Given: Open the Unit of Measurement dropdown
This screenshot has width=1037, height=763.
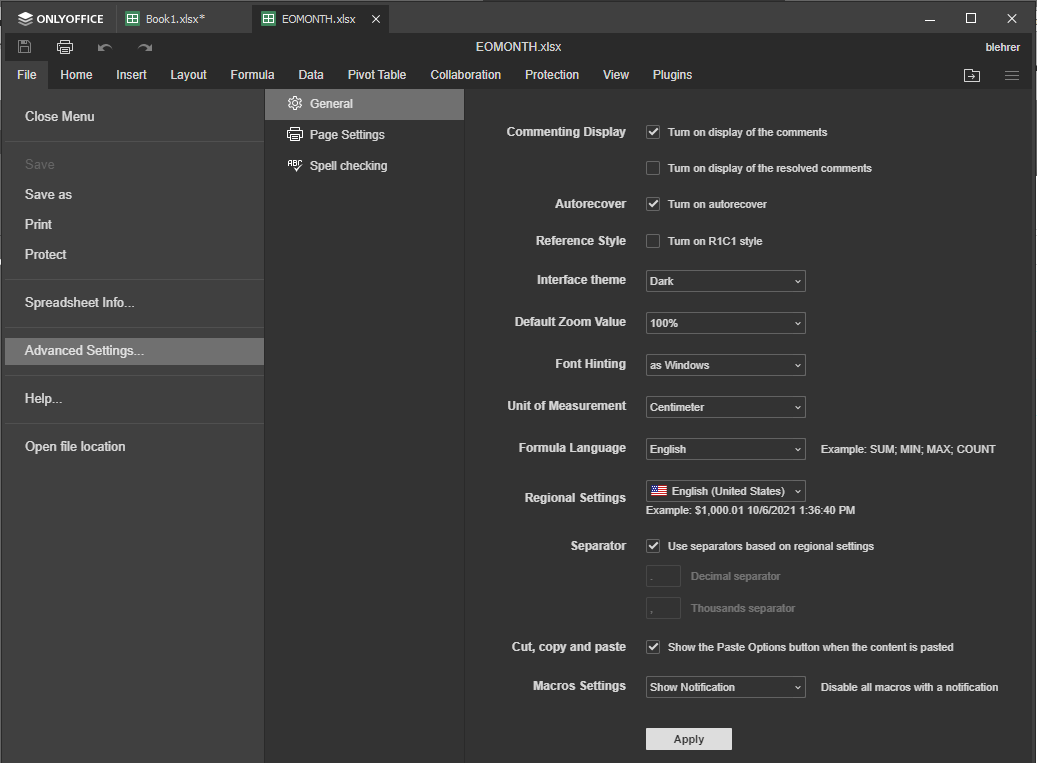Looking at the screenshot, I should (x=726, y=407).
